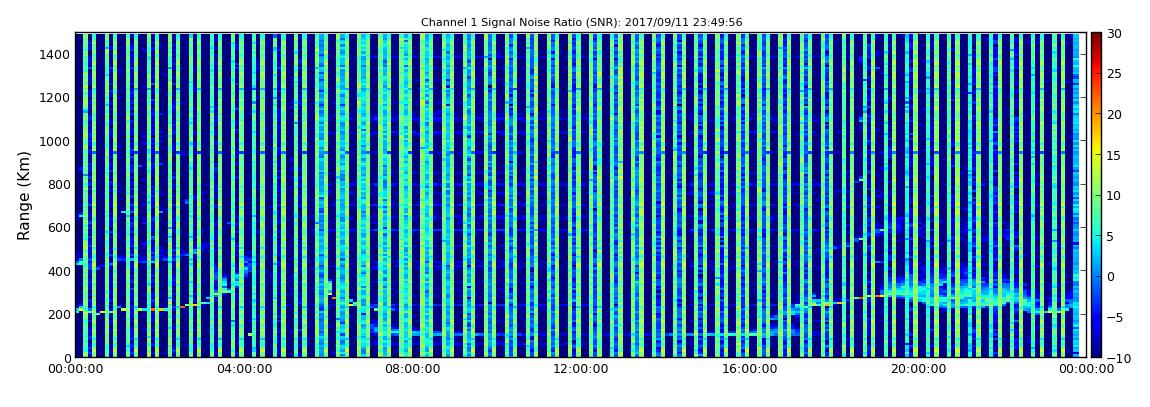Click the colorbar value 10
The image size is (1150, 407).
click(1115, 195)
